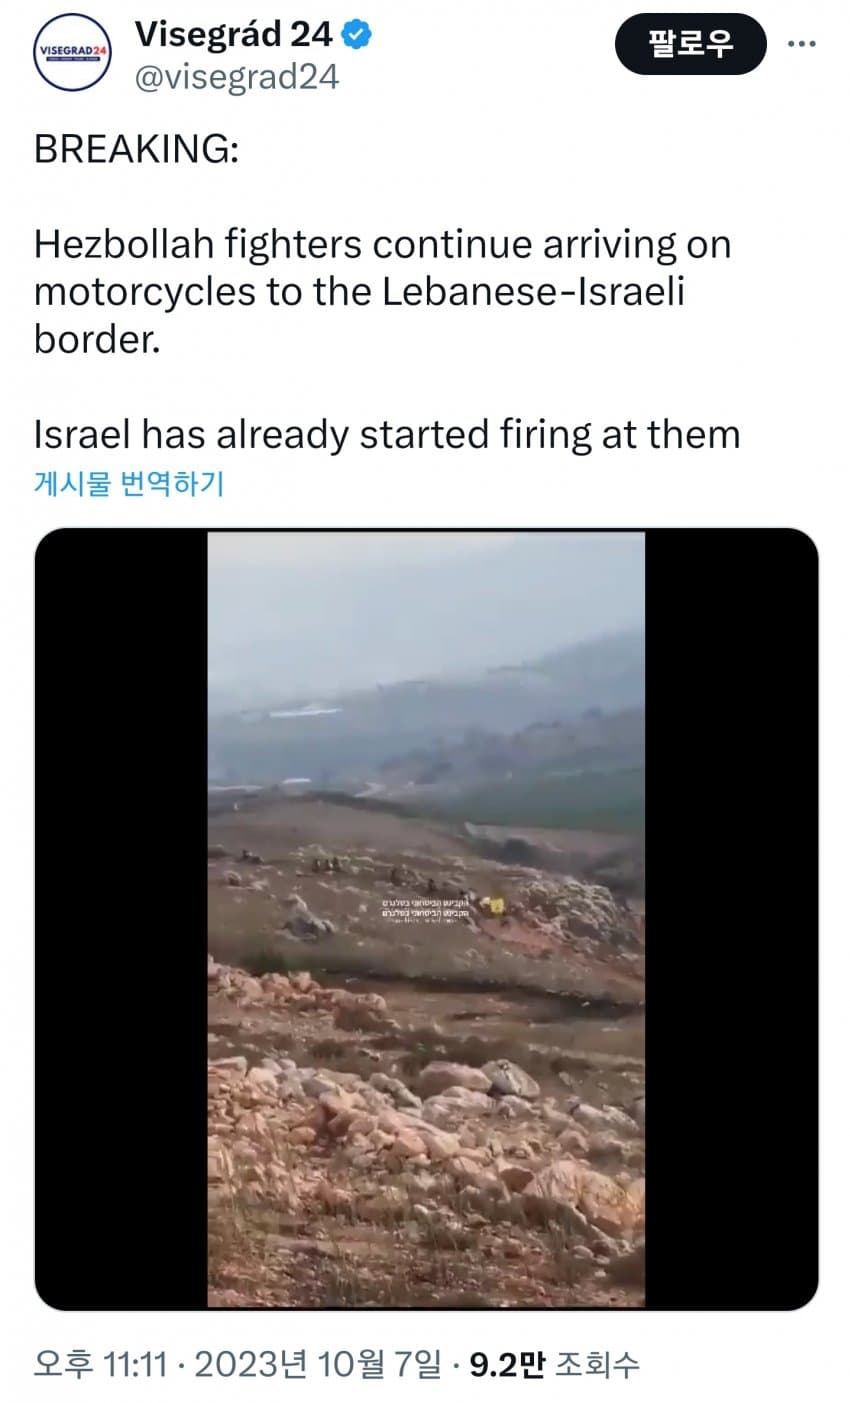Click the Israel has already started firing line
Image resolution: width=850 pixels, height=1403 pixels.
(x=387, y=435)
